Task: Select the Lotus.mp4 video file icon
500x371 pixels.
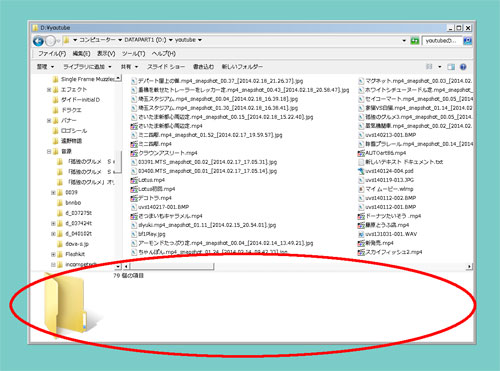Action: tap(134, 180)
